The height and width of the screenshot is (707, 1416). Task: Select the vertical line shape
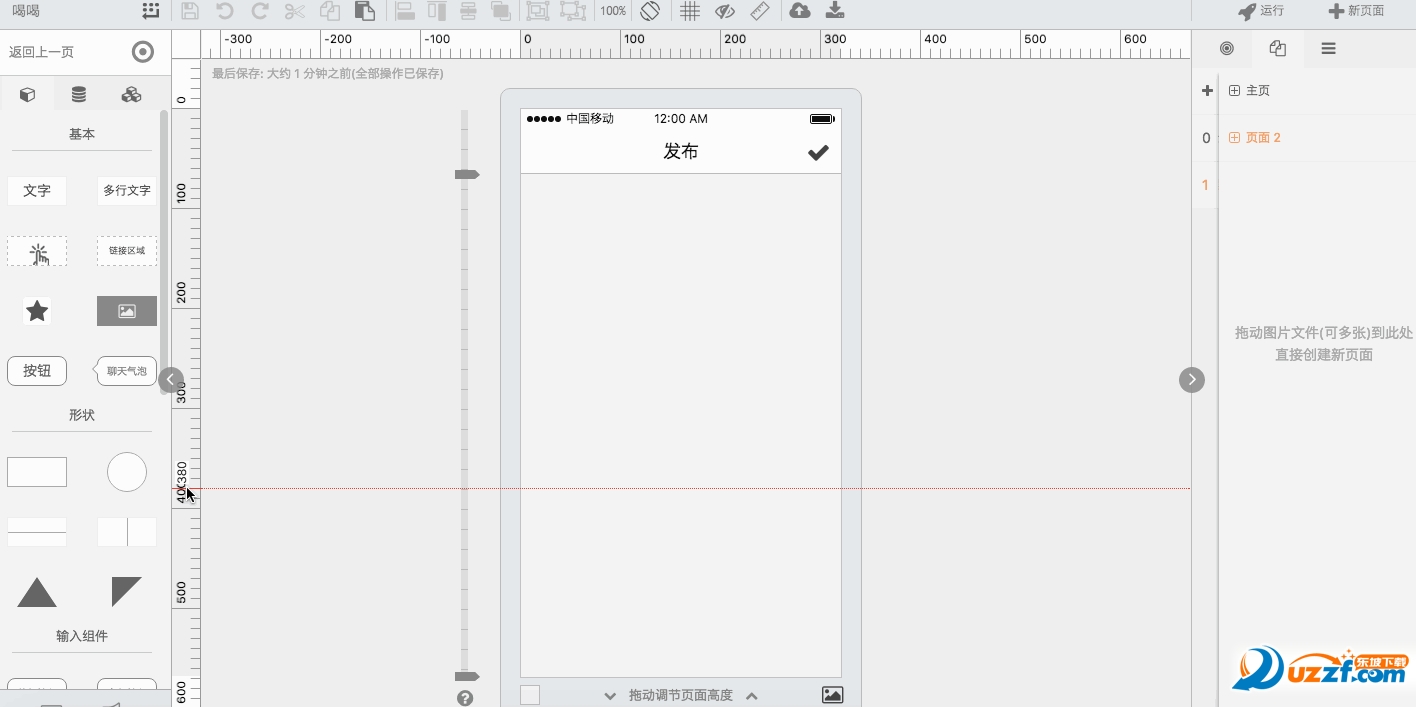click(x=127, y=532)
